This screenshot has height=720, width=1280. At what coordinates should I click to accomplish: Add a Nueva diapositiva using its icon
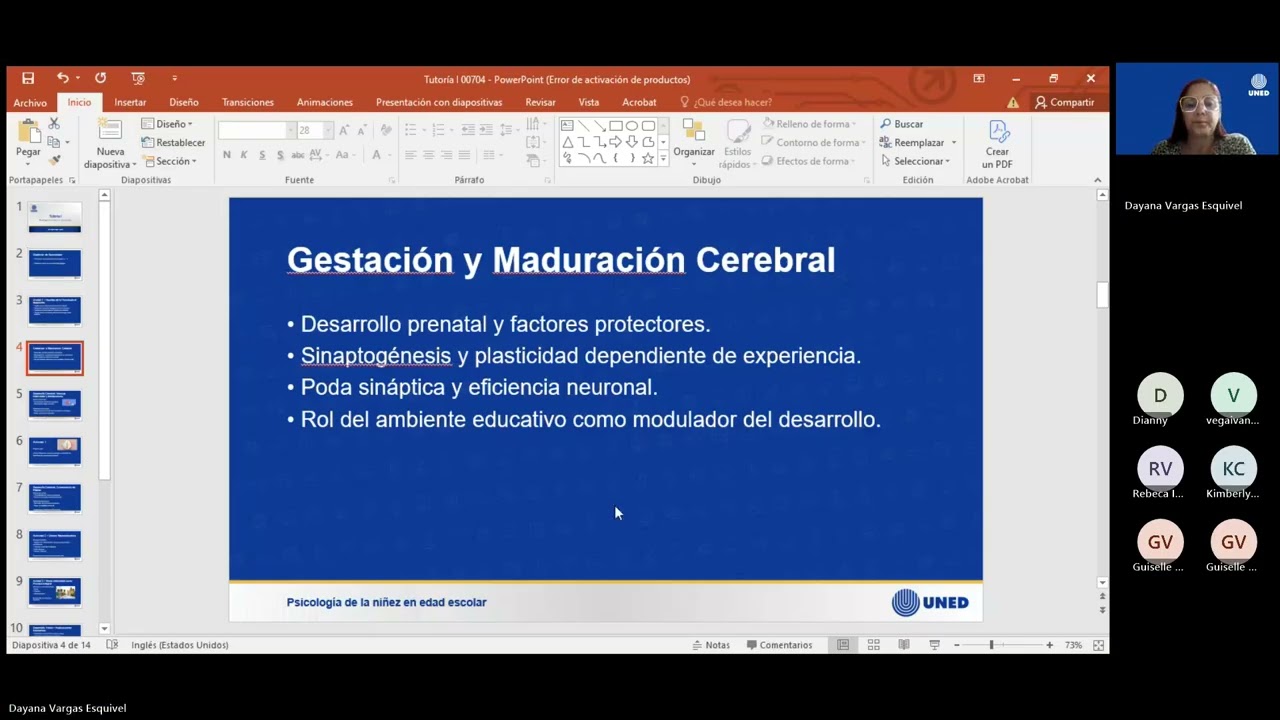[x=110, y=130]
